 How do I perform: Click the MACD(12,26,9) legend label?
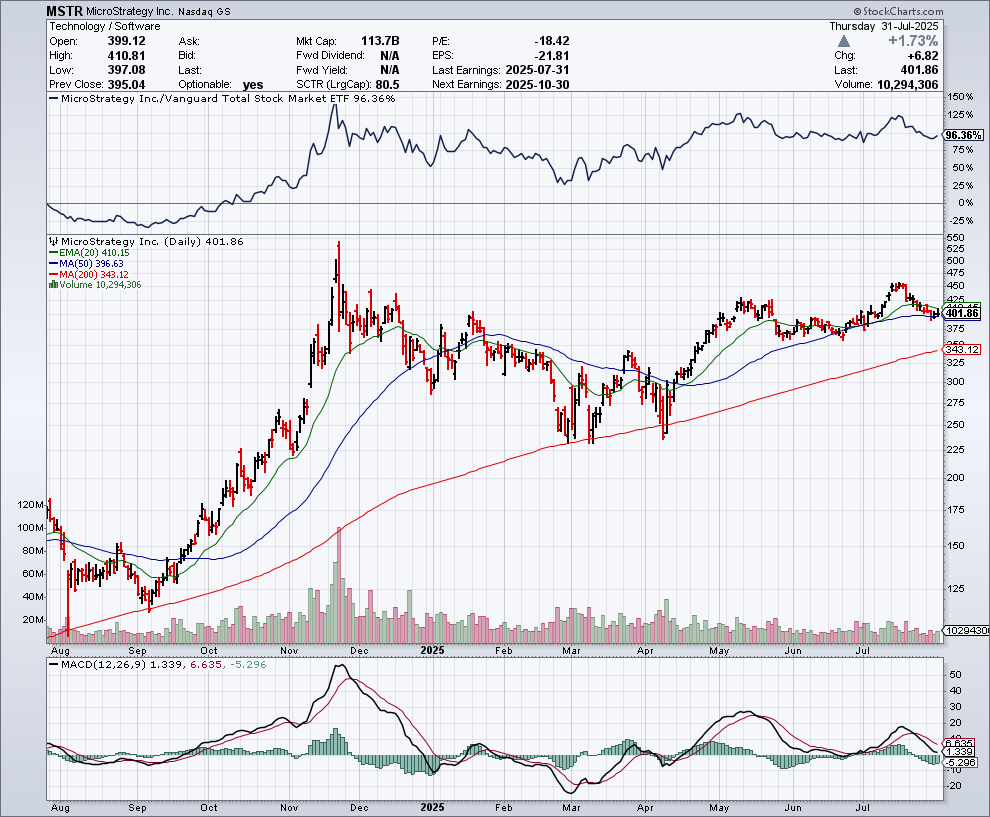[103, 664]
